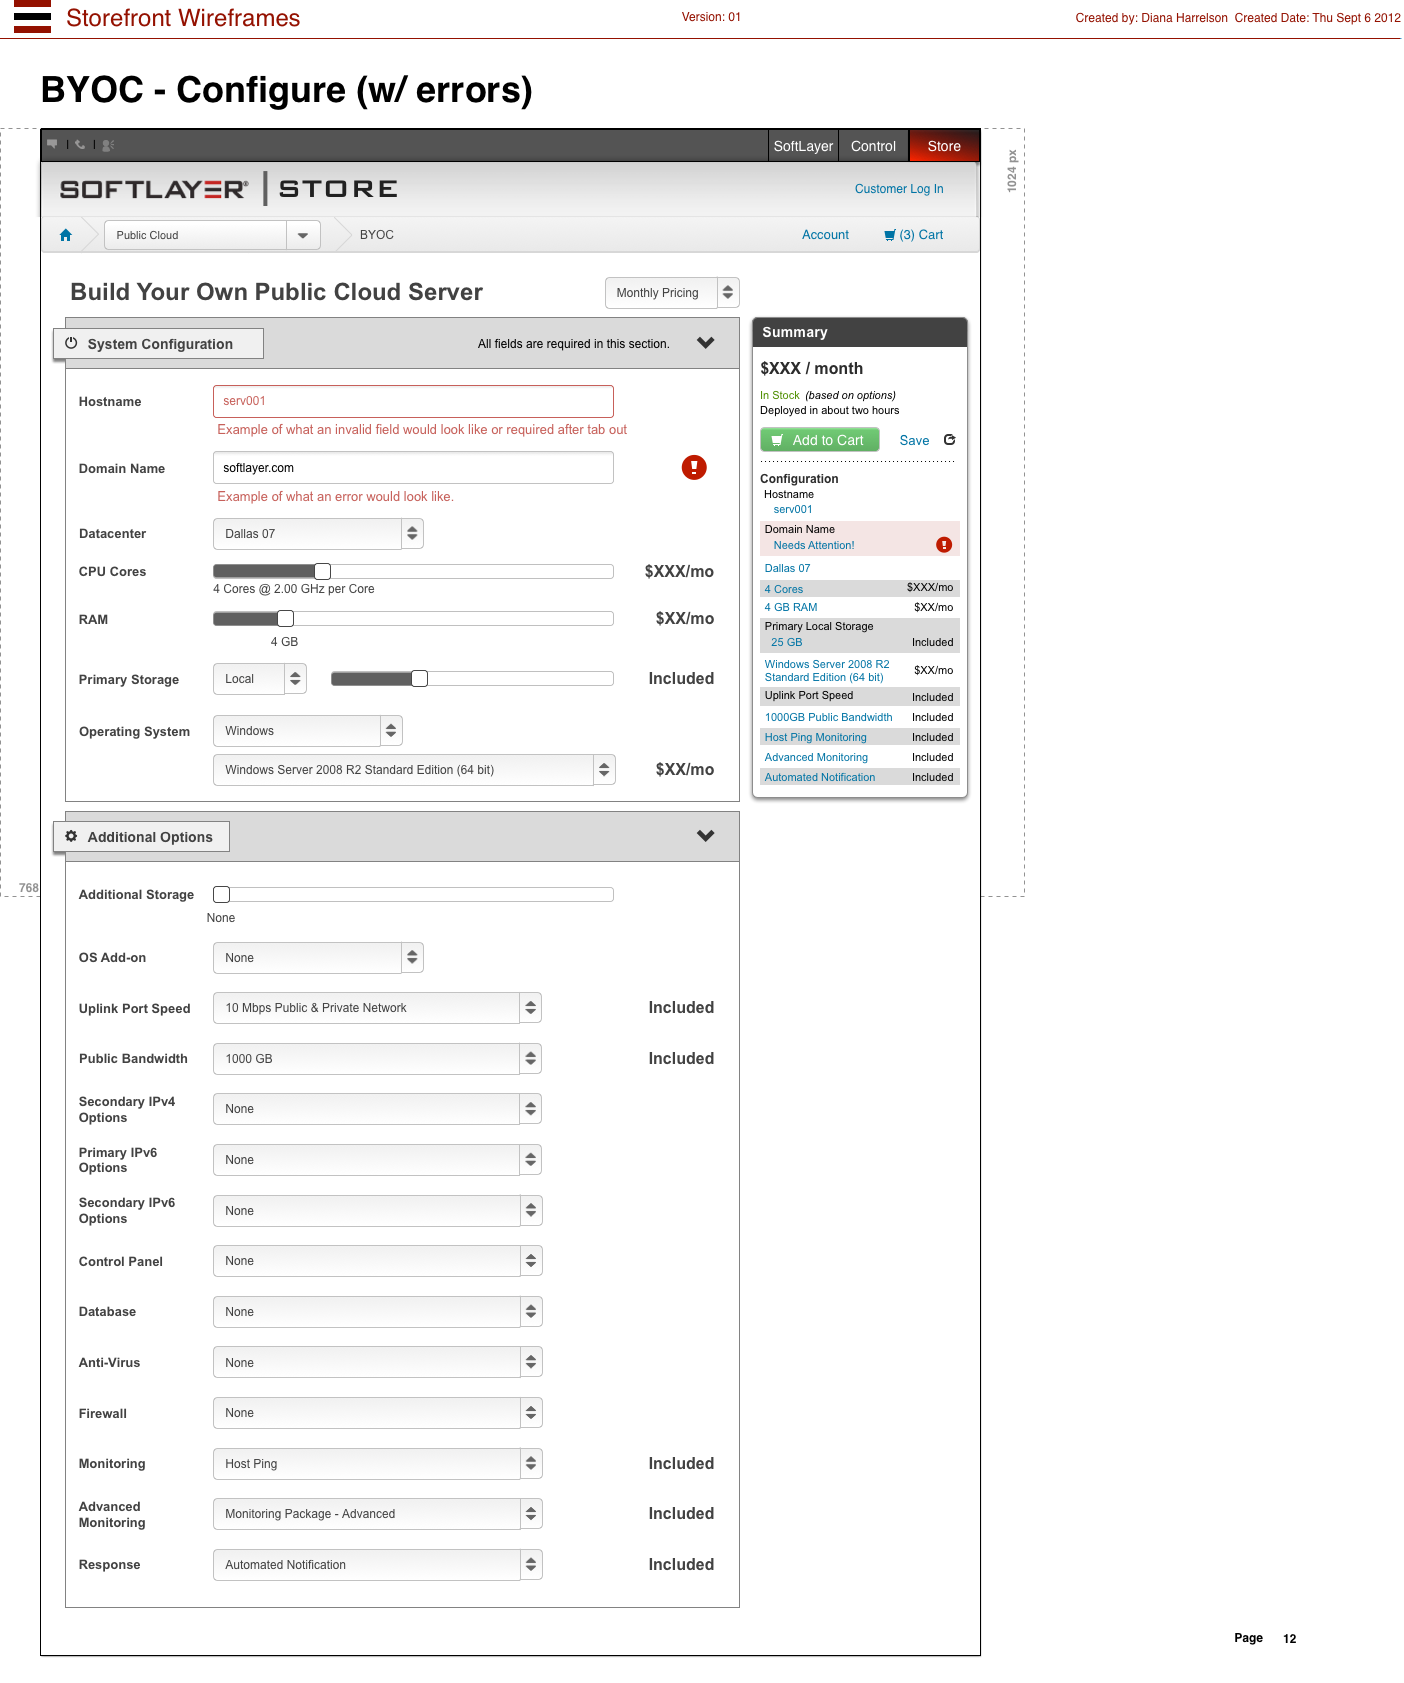Open the Datacenter Dallas 07 dropdown
The width and height of the screenshot is (1404, 1683).
[318, 534]
